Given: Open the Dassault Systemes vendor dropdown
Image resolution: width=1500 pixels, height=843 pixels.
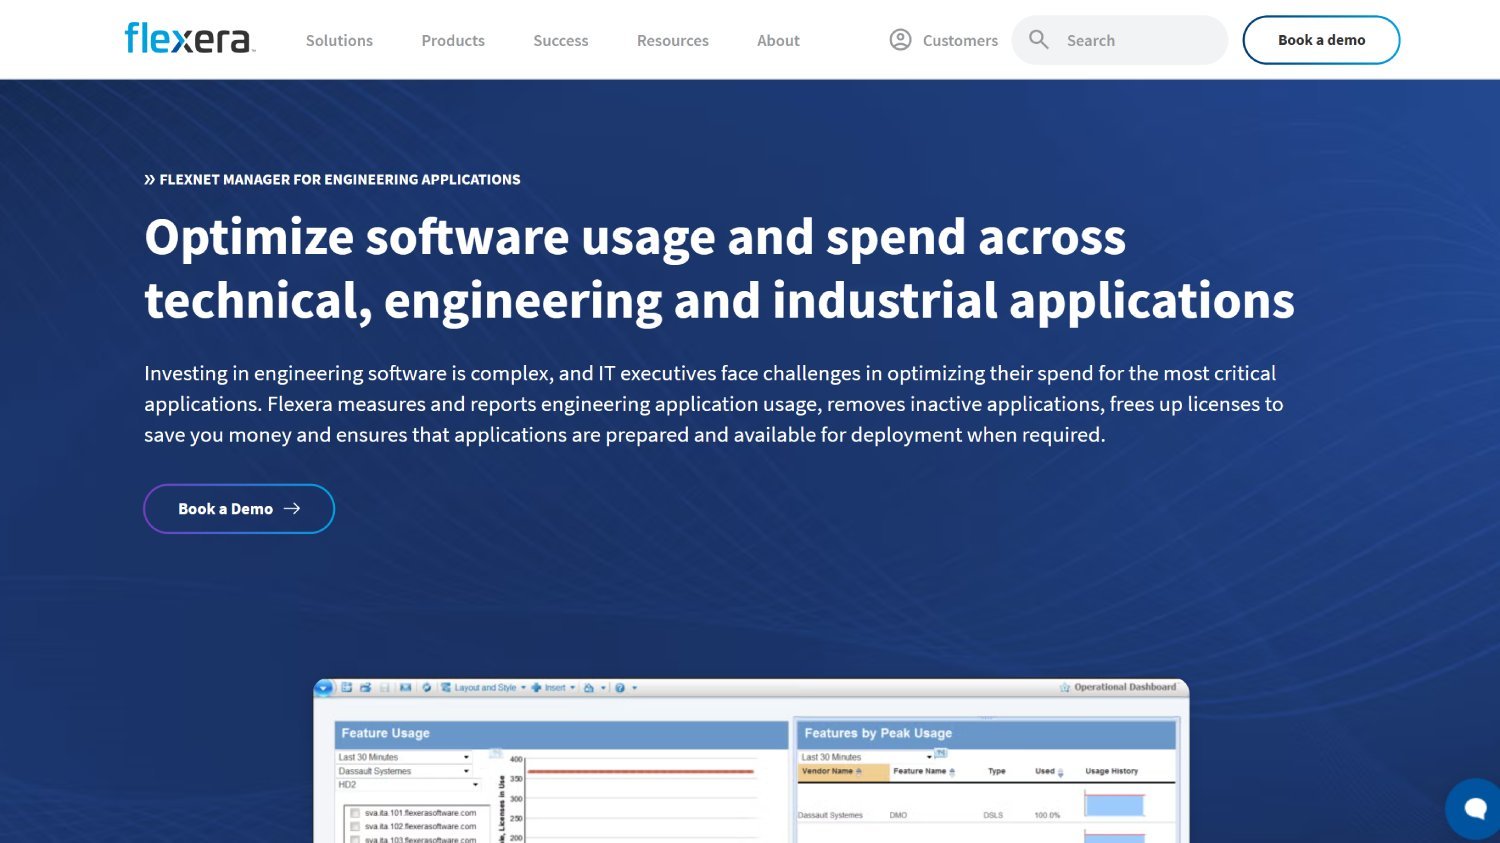Looking at the screenshot, I should tap(466, 771).
